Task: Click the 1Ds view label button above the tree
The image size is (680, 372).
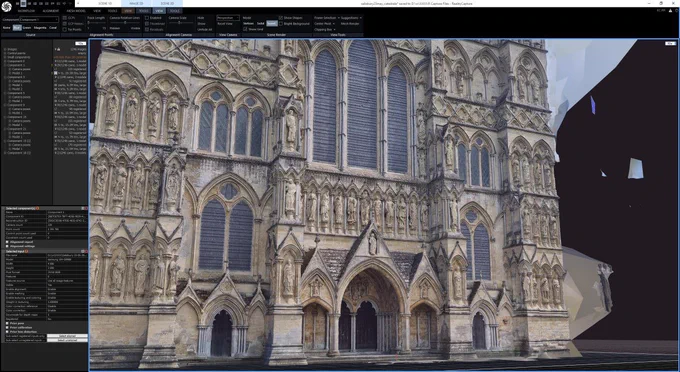Action: point(81,43)
